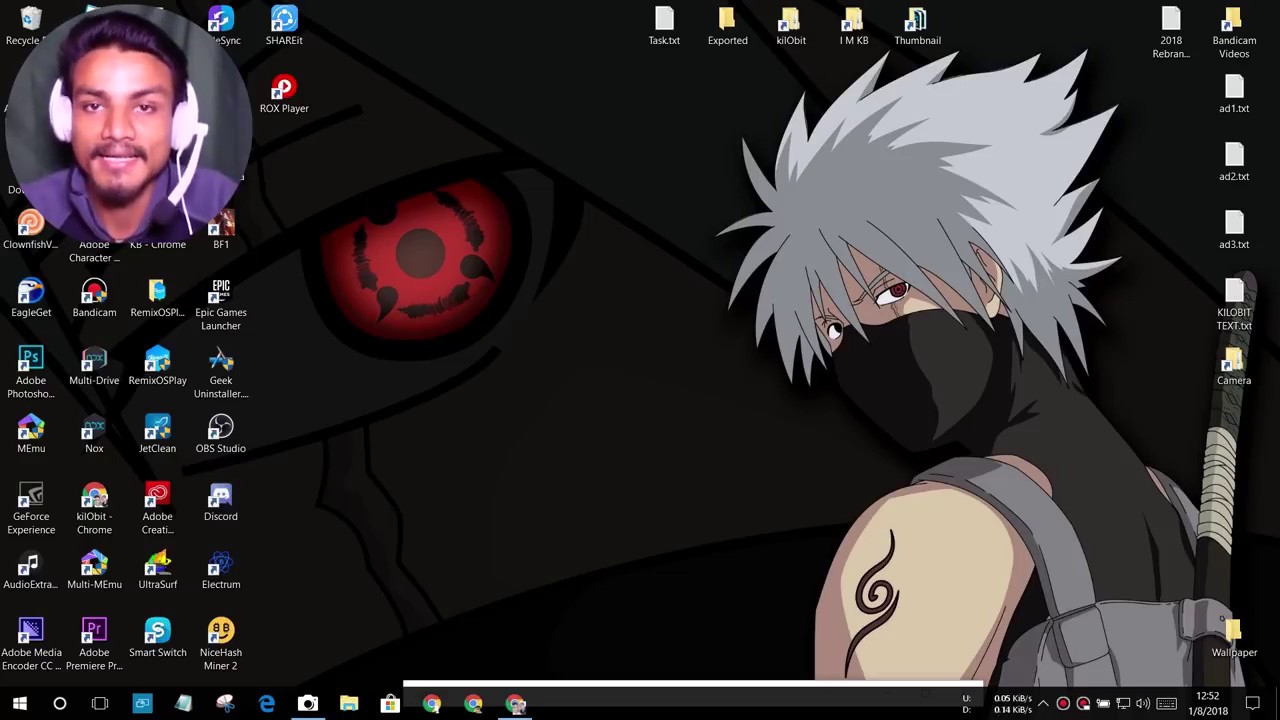Select the Multi-Drive shortcut

pyautogui.click(x=94, y=366)
